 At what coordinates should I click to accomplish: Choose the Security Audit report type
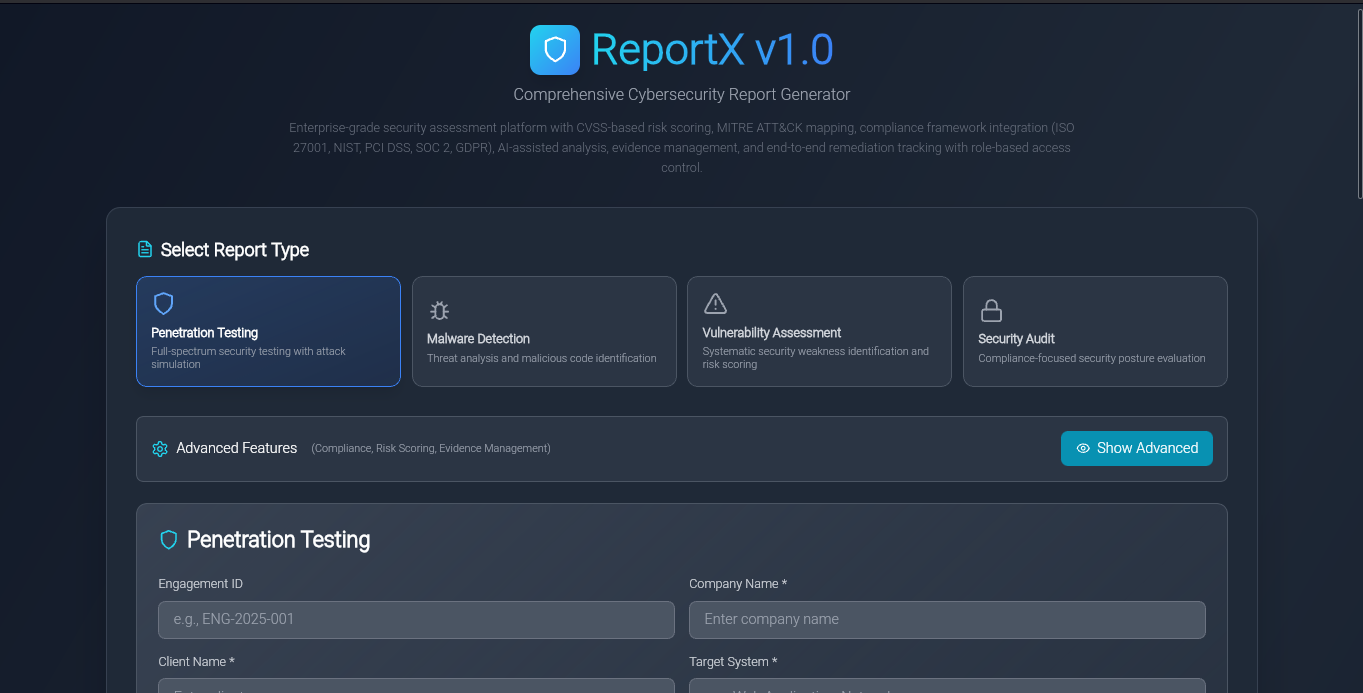point(1095,331)
